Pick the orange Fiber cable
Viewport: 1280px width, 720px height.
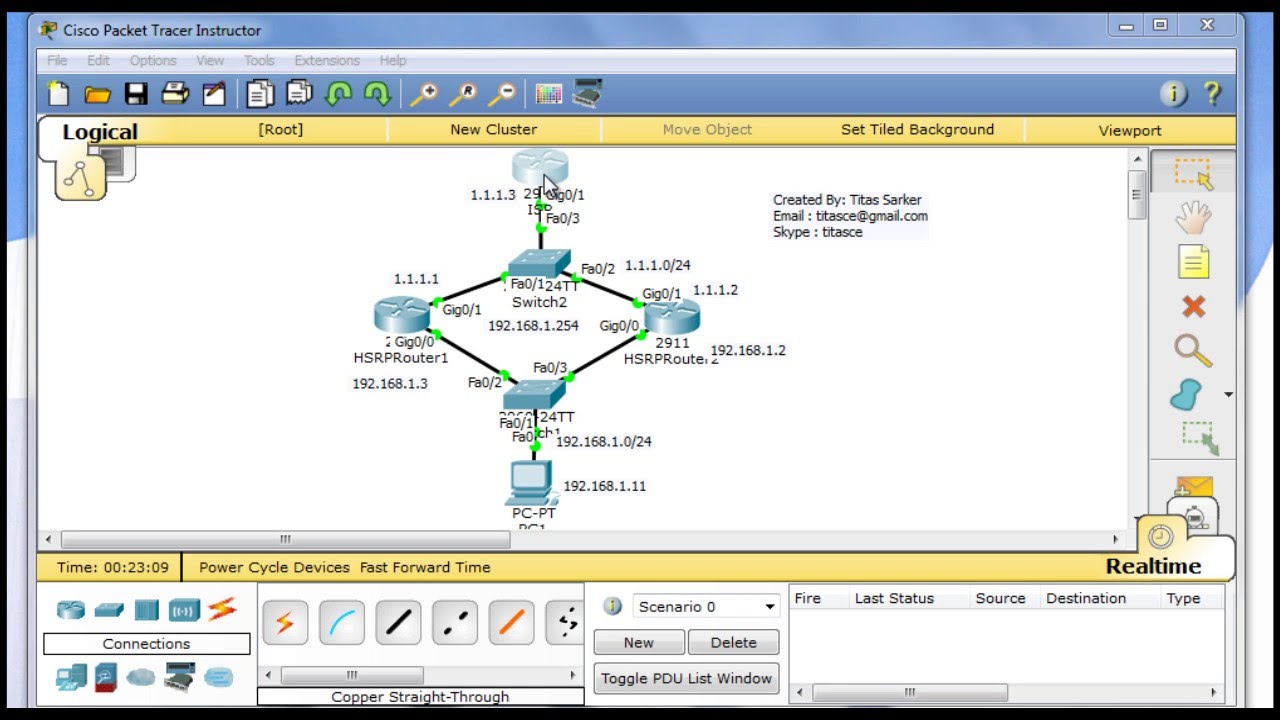511,623
